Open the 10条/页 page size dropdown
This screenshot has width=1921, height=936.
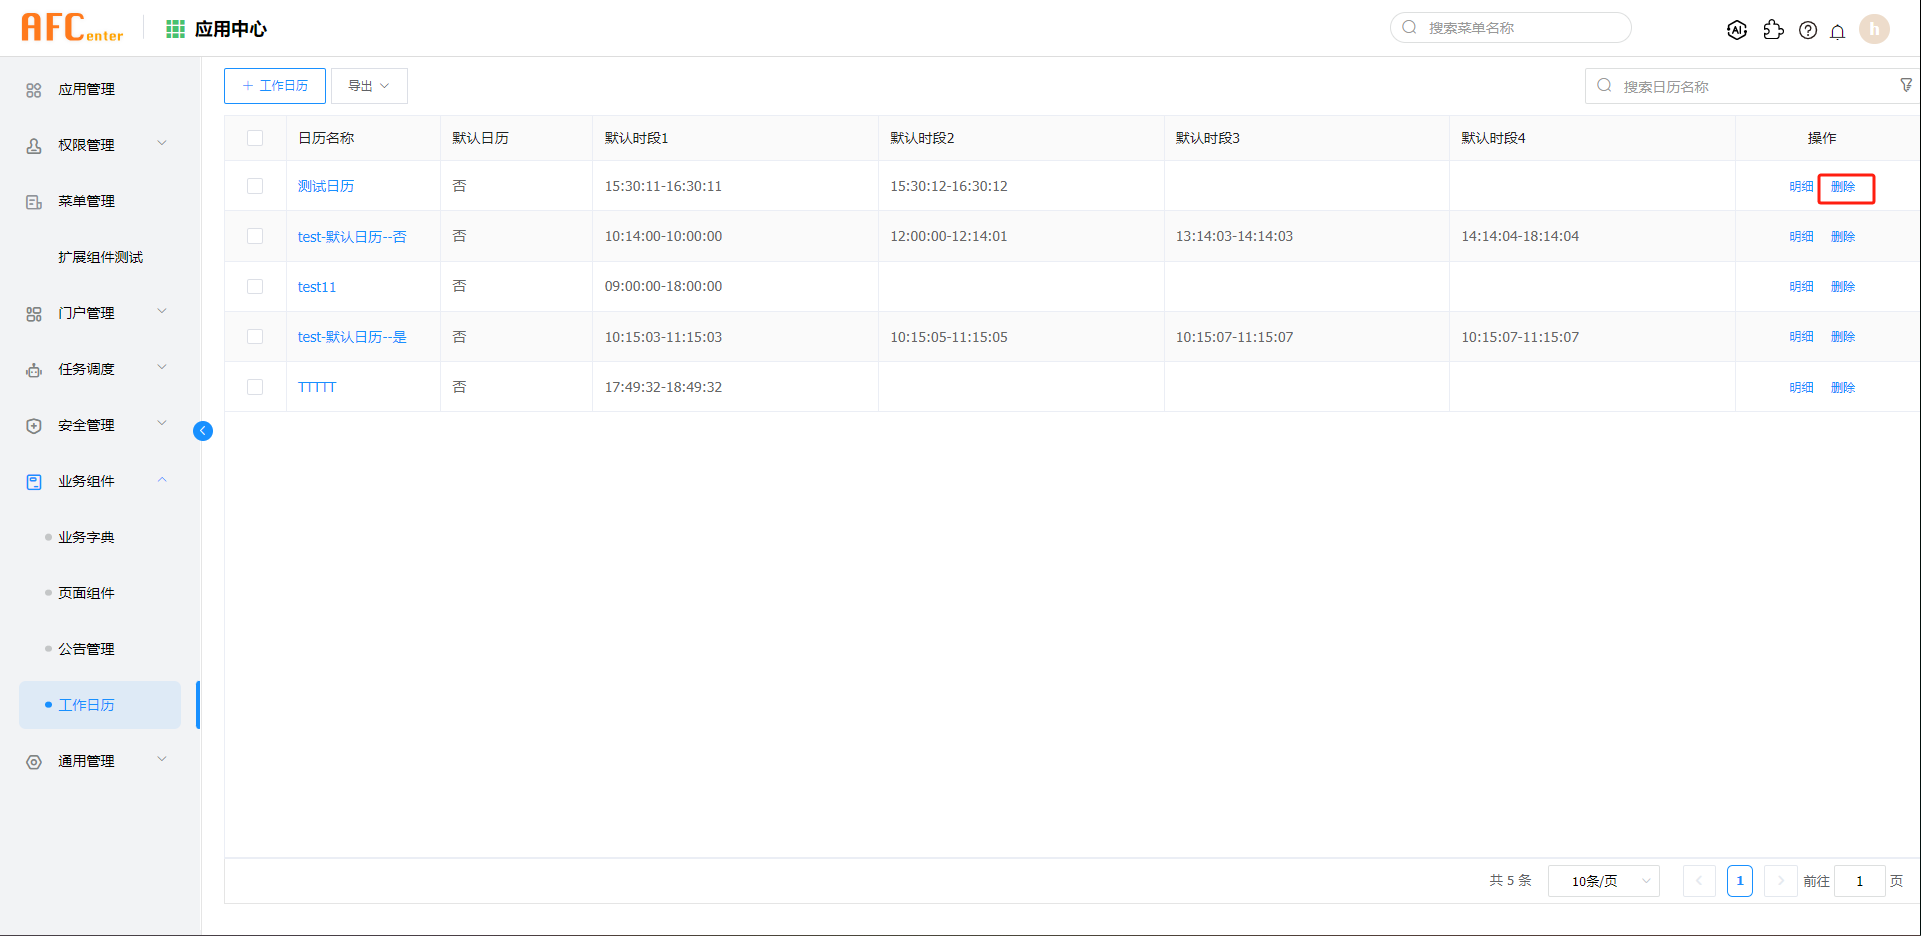pyautogui.click(x=1603, y=881)
